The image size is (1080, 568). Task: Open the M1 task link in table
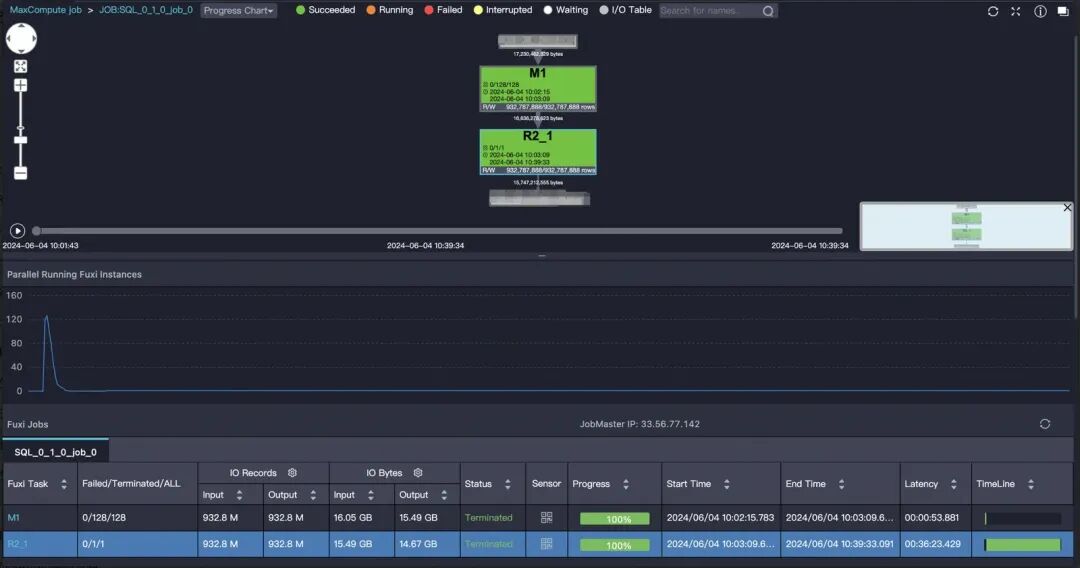coord(13,518)
